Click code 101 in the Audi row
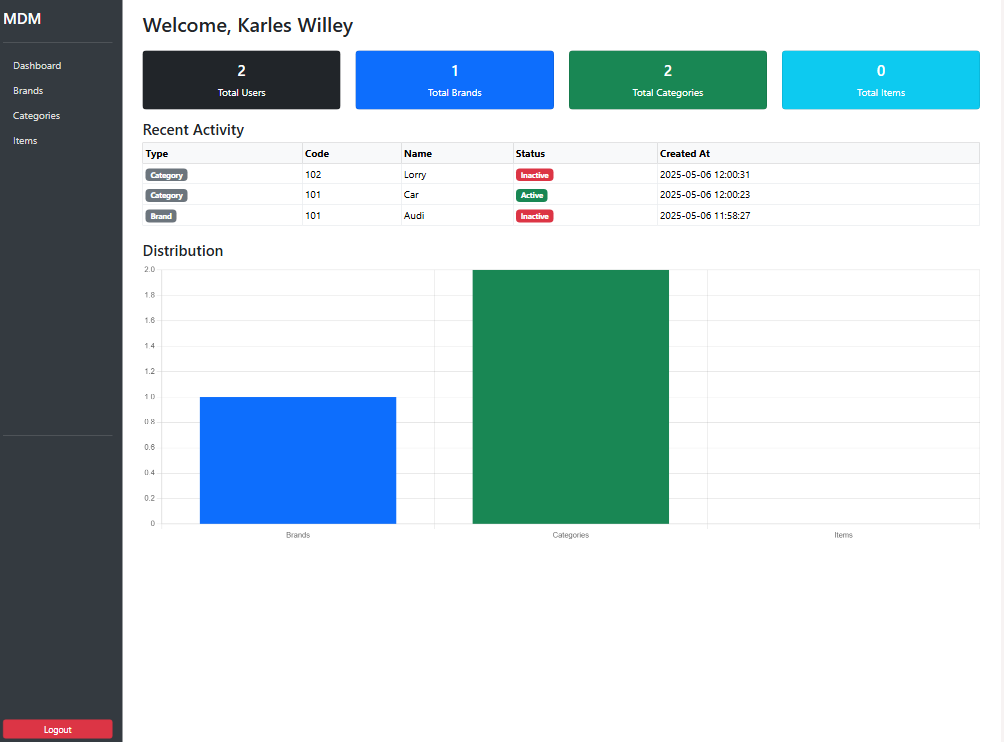Viewport: 1004px width, 742px height. [313, 216]
